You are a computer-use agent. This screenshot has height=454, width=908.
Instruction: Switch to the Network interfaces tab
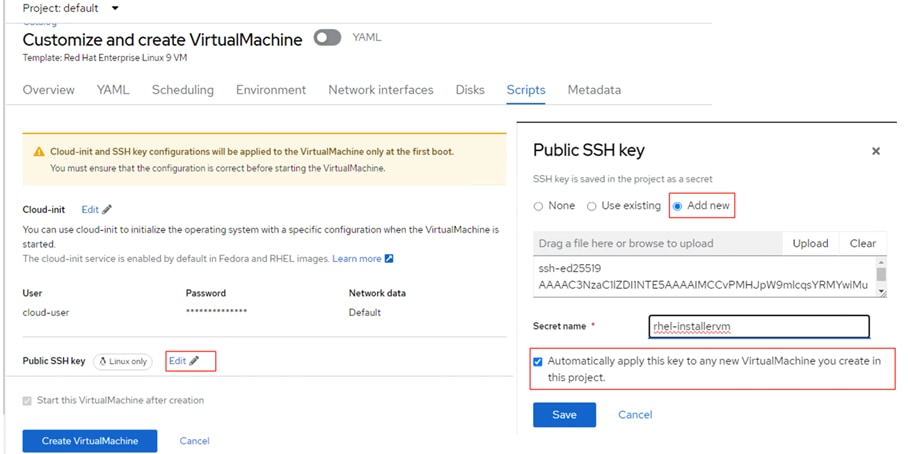pyautogui.click(x=380, y=90)
